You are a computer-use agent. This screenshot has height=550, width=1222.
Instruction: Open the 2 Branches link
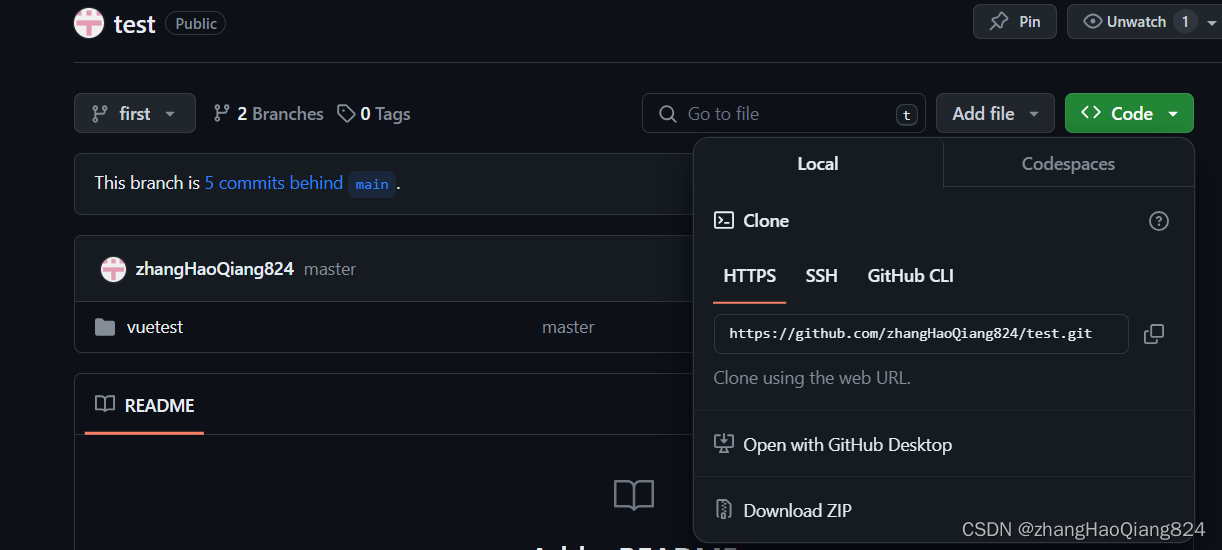pos(269,114)
